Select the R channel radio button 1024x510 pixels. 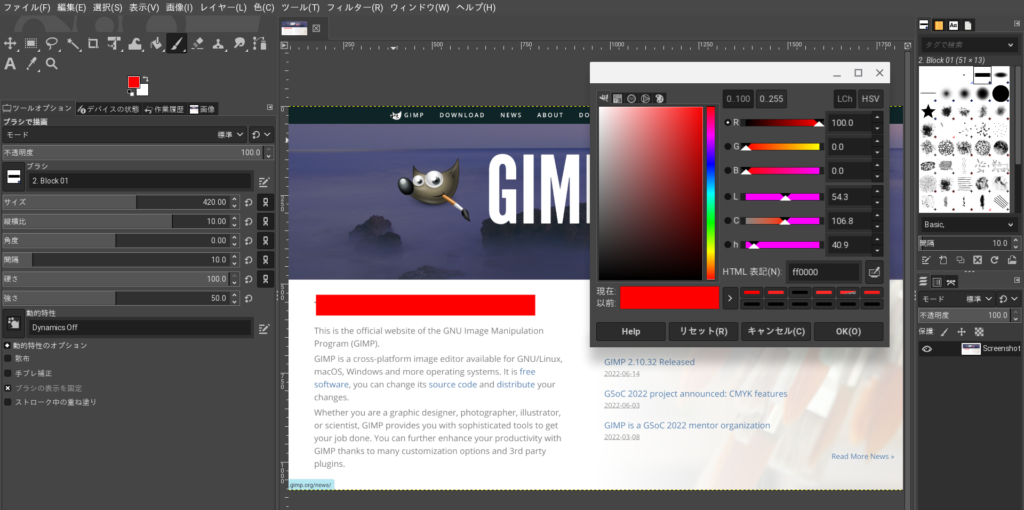728,122
